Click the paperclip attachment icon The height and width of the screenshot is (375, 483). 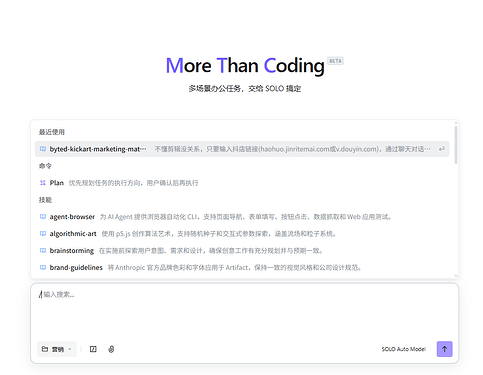(x=111, y=349)
